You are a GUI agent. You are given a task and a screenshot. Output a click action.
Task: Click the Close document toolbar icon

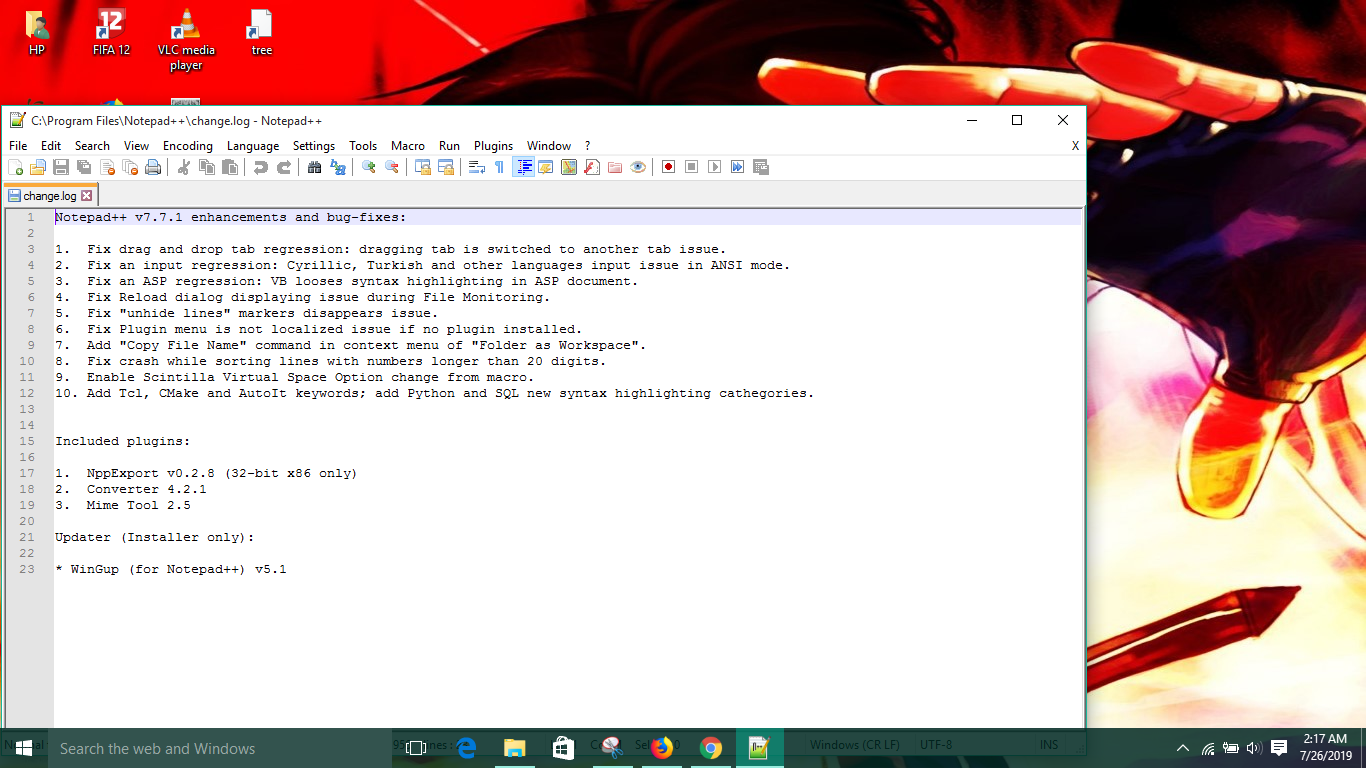click(x=107, y=167)
